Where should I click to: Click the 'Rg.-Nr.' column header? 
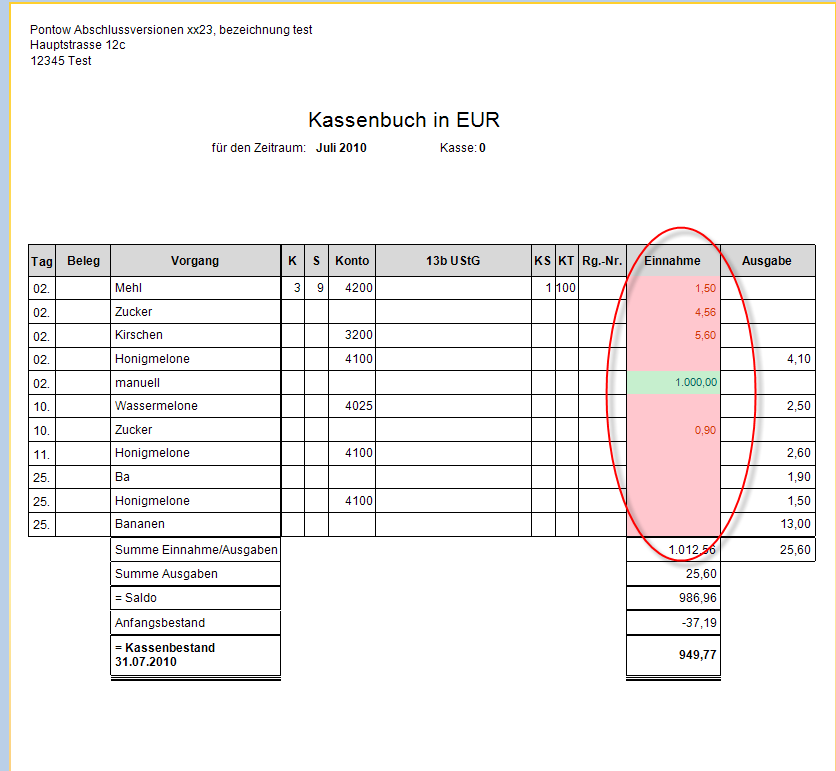[602, 261]
